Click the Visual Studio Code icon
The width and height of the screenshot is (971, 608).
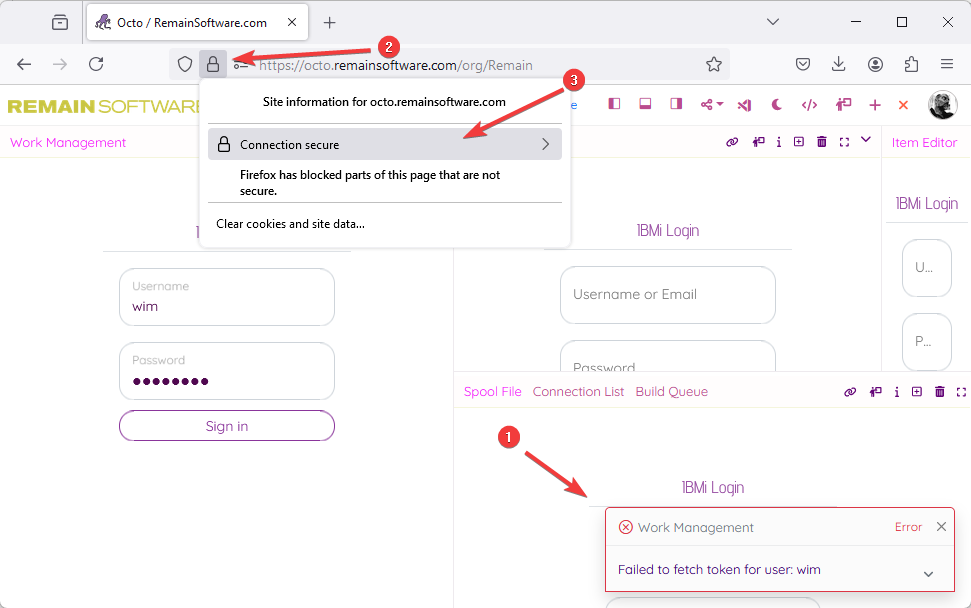point(744,105)
